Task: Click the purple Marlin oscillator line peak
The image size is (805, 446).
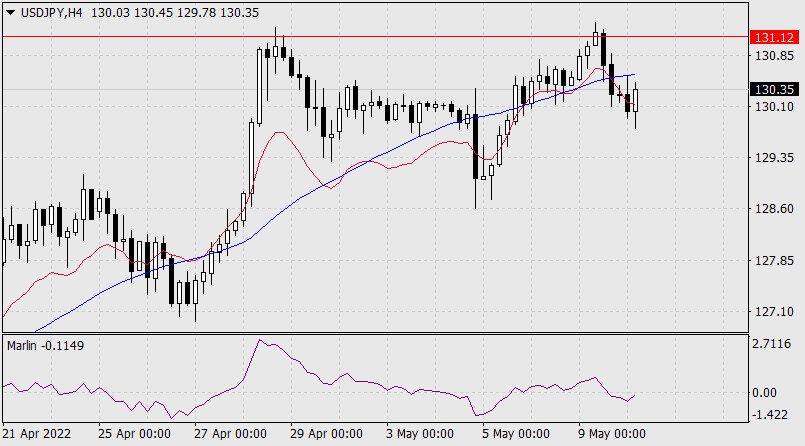Action: [x=259, y=341]
